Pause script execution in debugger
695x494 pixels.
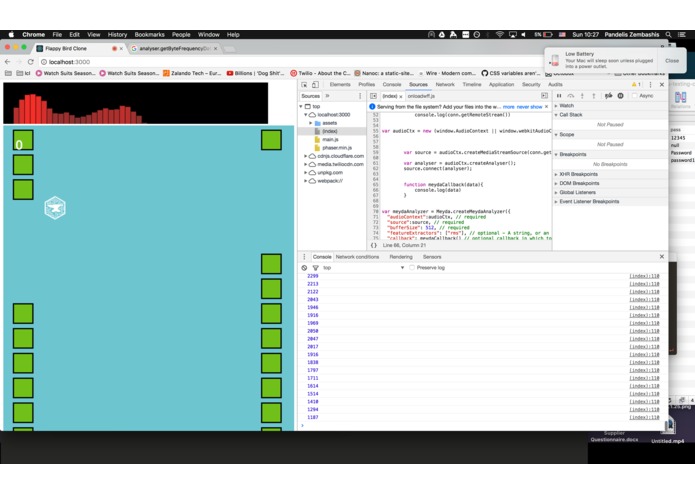[559, 96]
